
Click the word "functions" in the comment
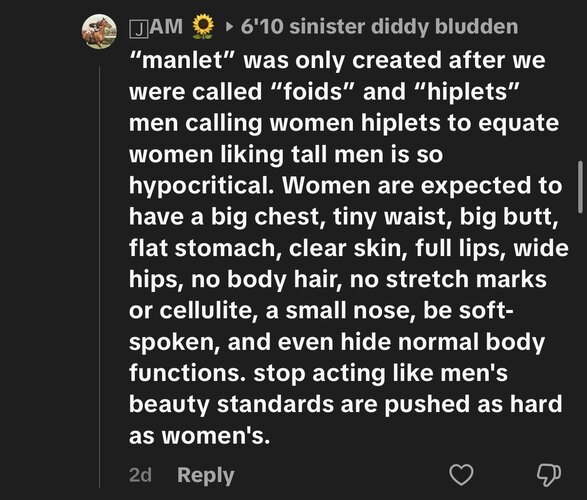188,374
